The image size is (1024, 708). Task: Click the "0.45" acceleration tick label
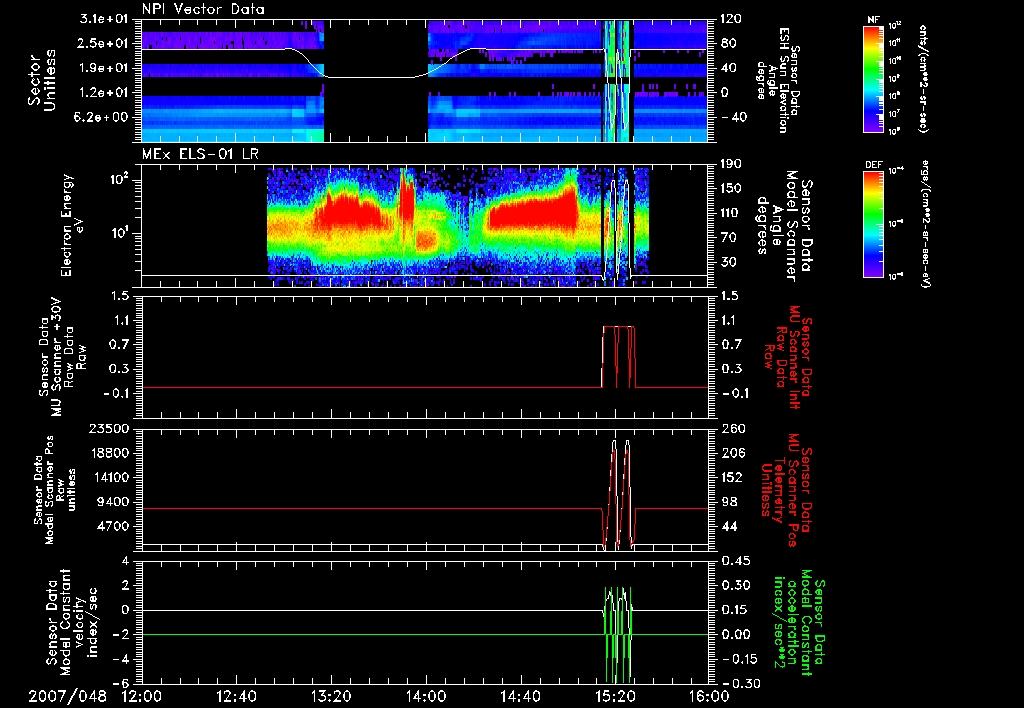[x=735, y=561]
